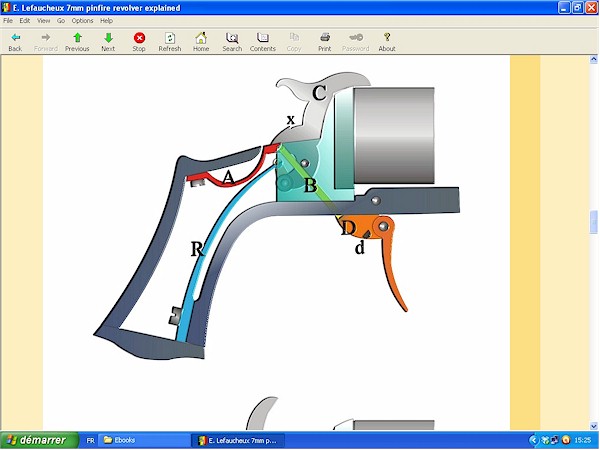The height and width of the screenshot is (450, 600).
Task: Click the Back arrow icon
Action: click(15, 38)
